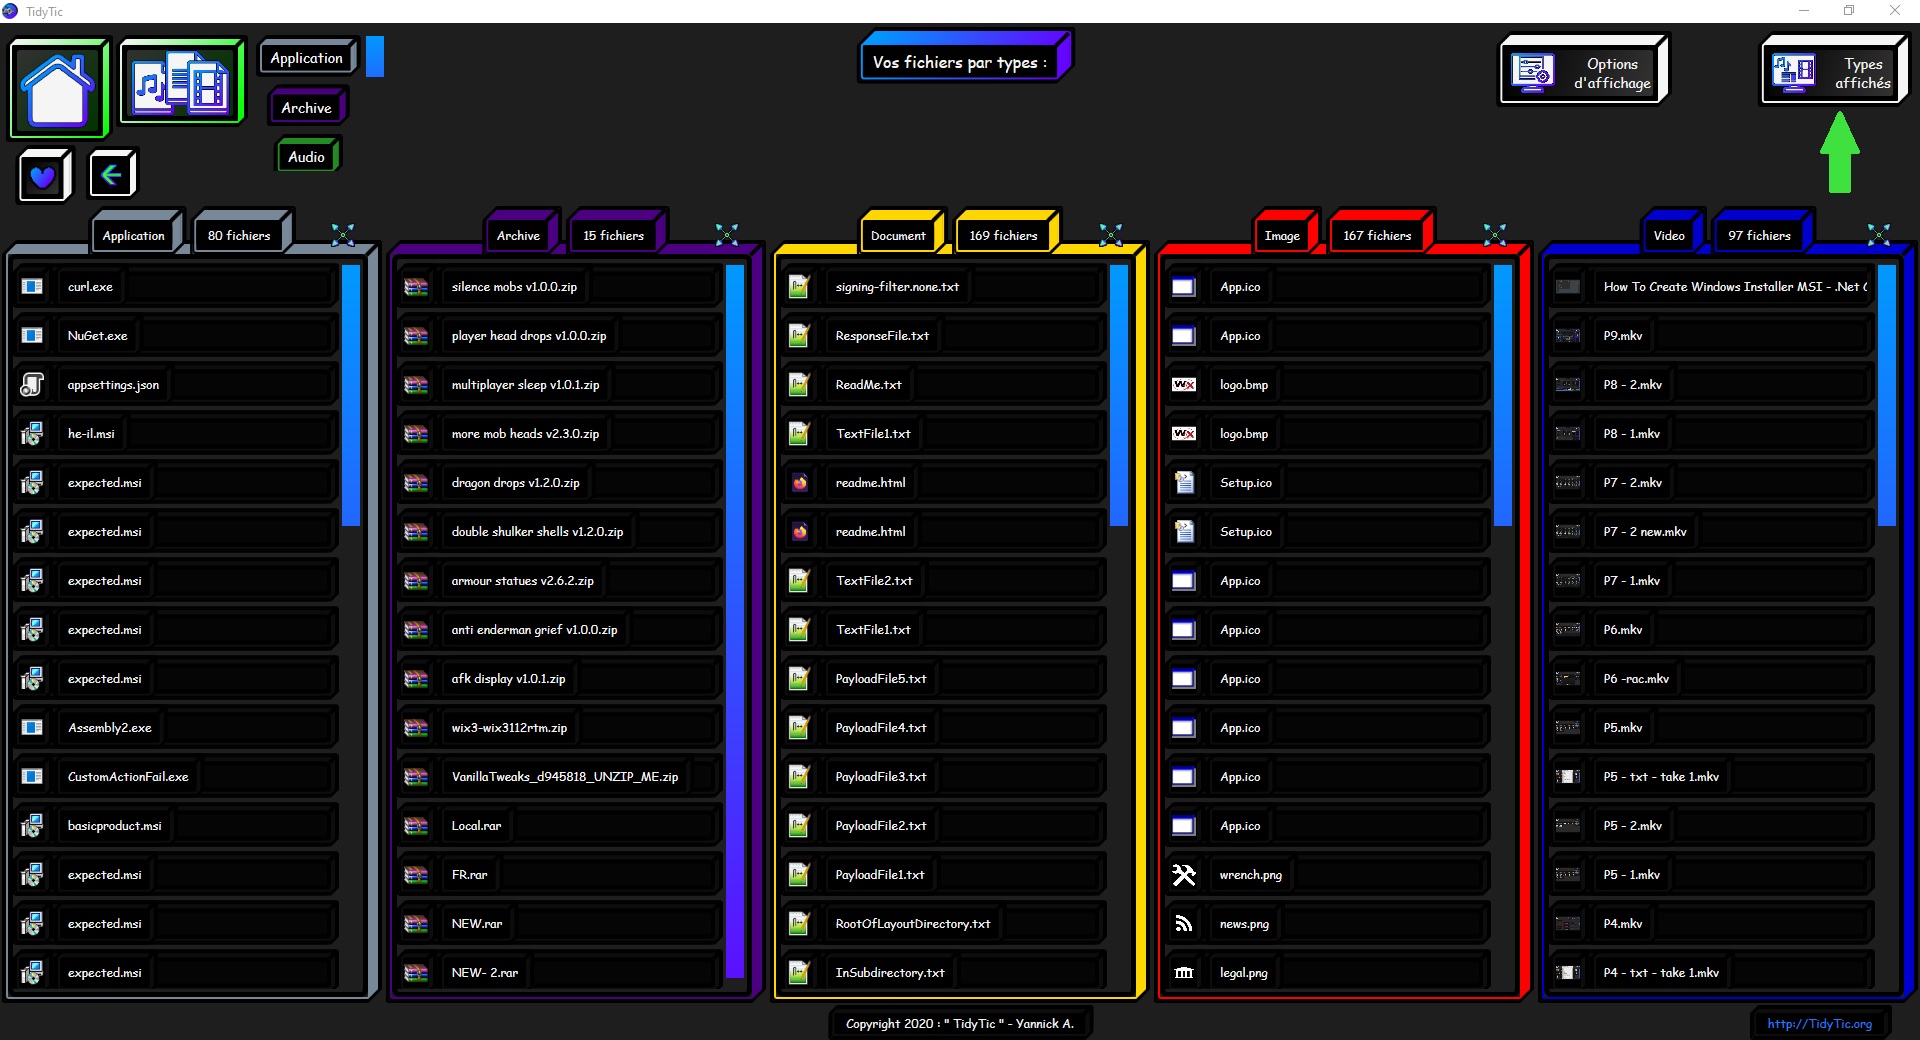Click the Types affichés label
The image size is (1920, 1040).
pos(1862,74)
